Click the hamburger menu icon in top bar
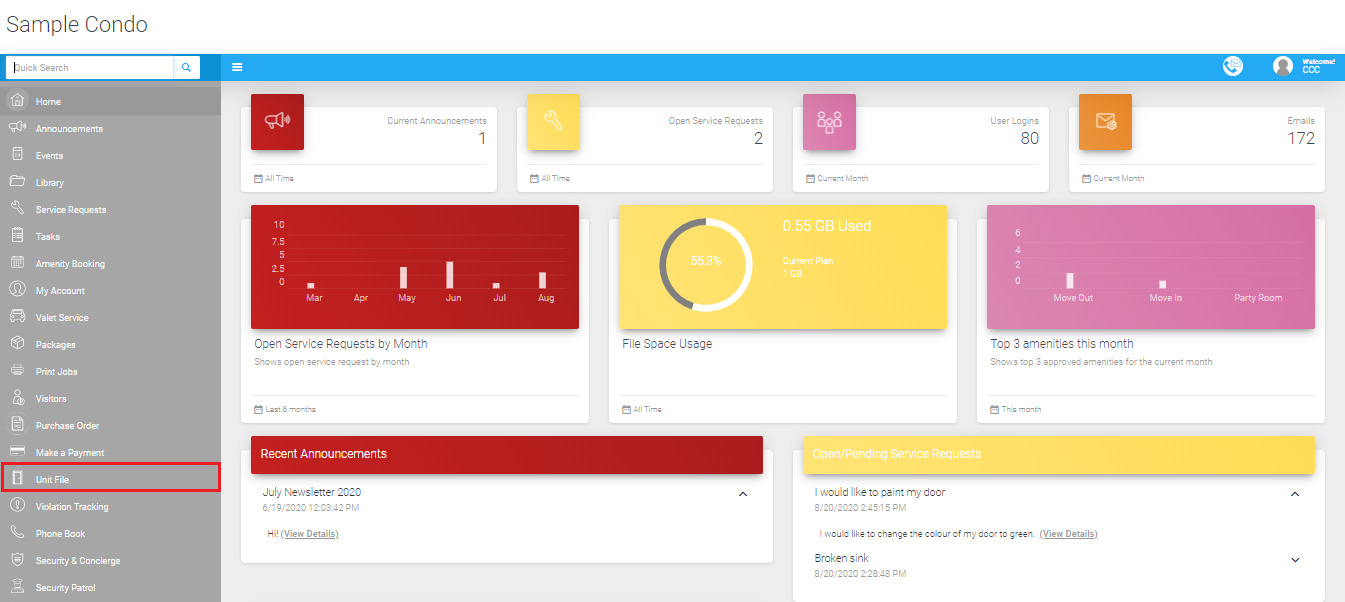Viewport: 1345px width, 602px height. [x=237, y=67]
